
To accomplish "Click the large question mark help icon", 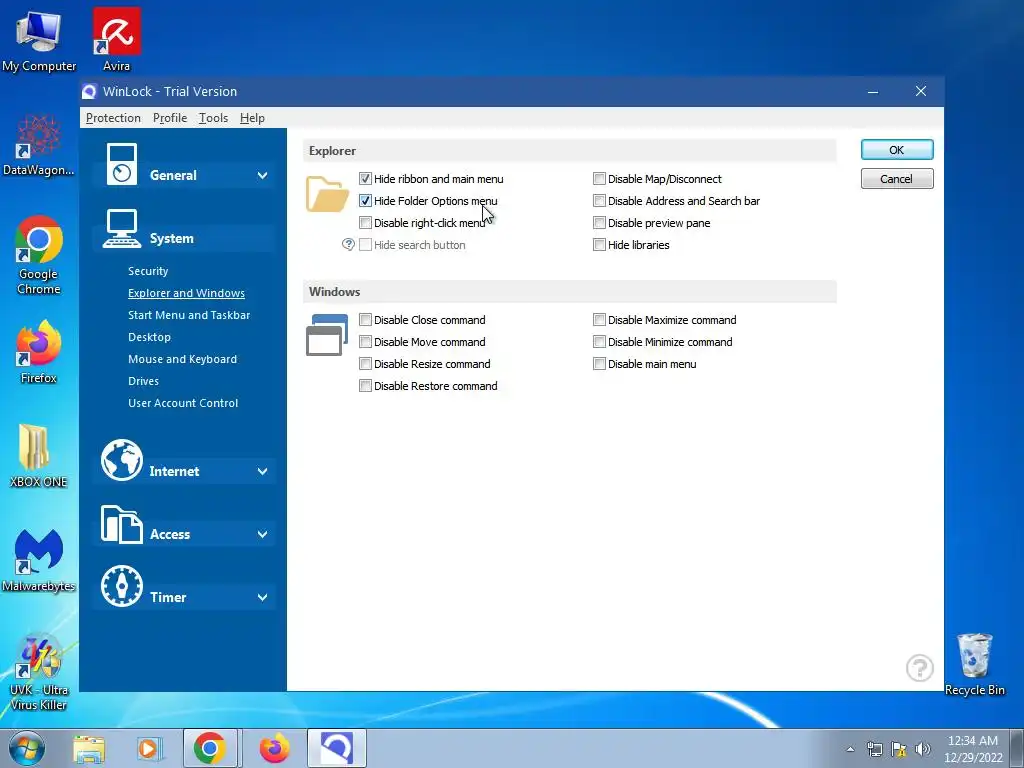I will coord(920,667).
